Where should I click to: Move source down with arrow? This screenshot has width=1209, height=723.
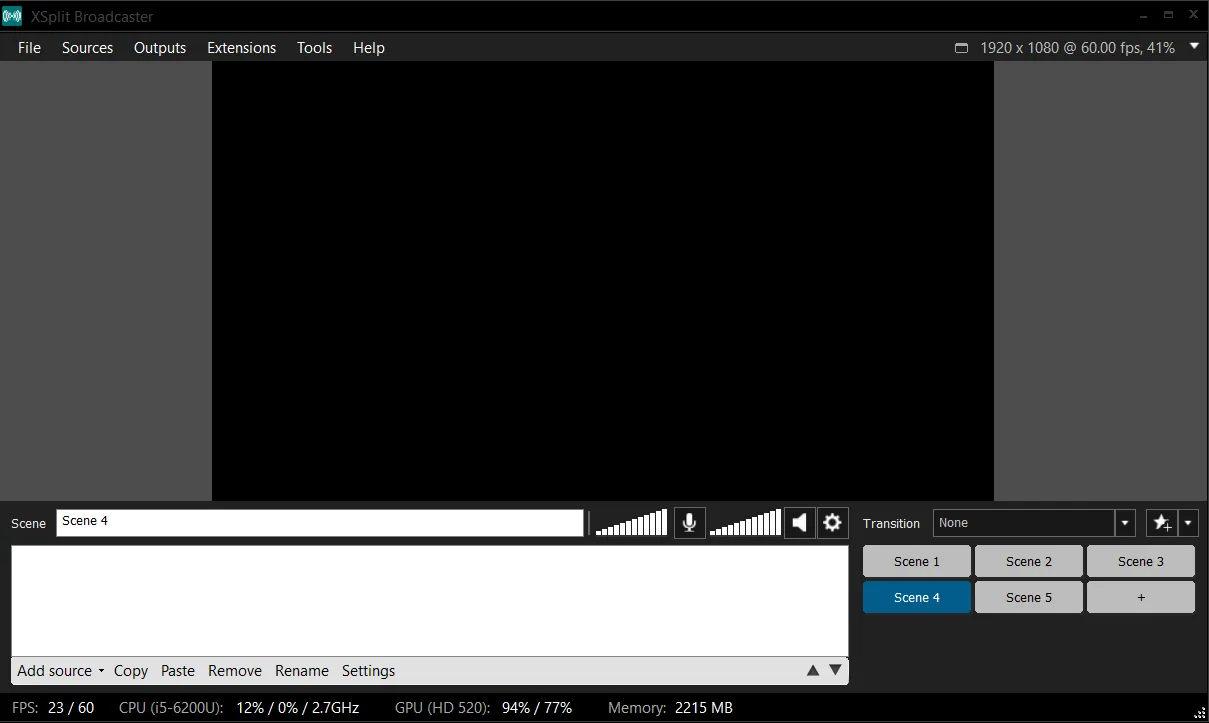835,670
